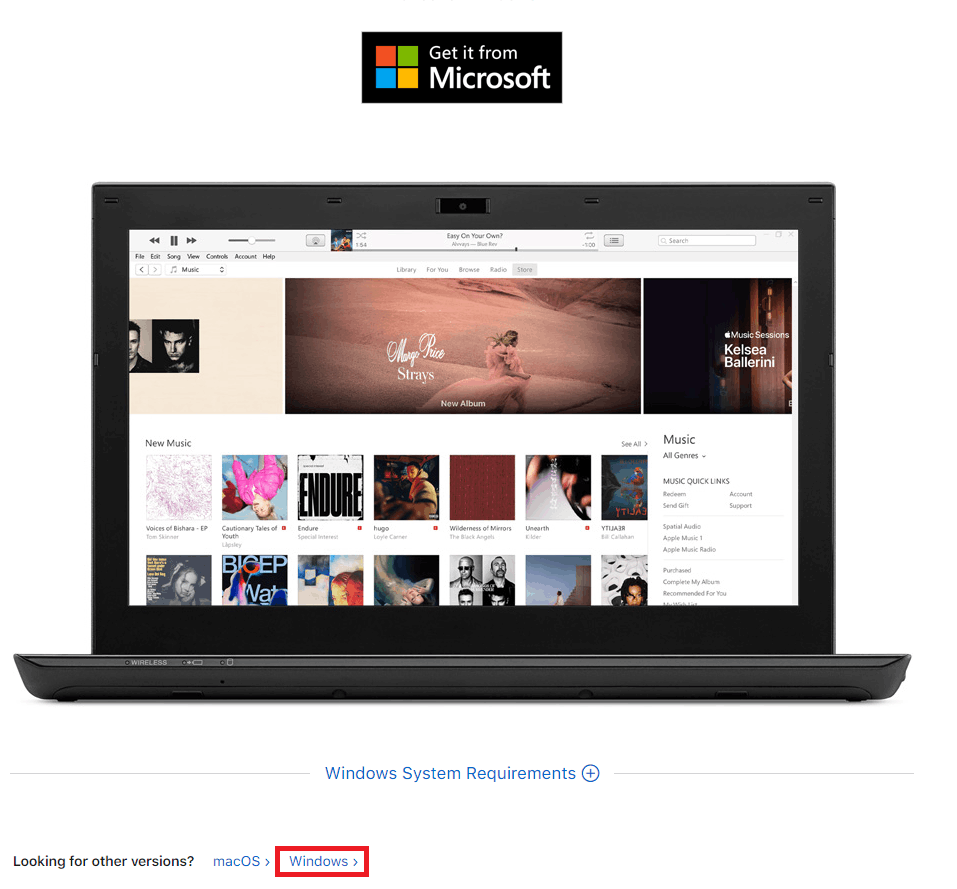957x889 pixels.
Task: Pause playback in the iTunes window
Action: [x=174, y=240]
